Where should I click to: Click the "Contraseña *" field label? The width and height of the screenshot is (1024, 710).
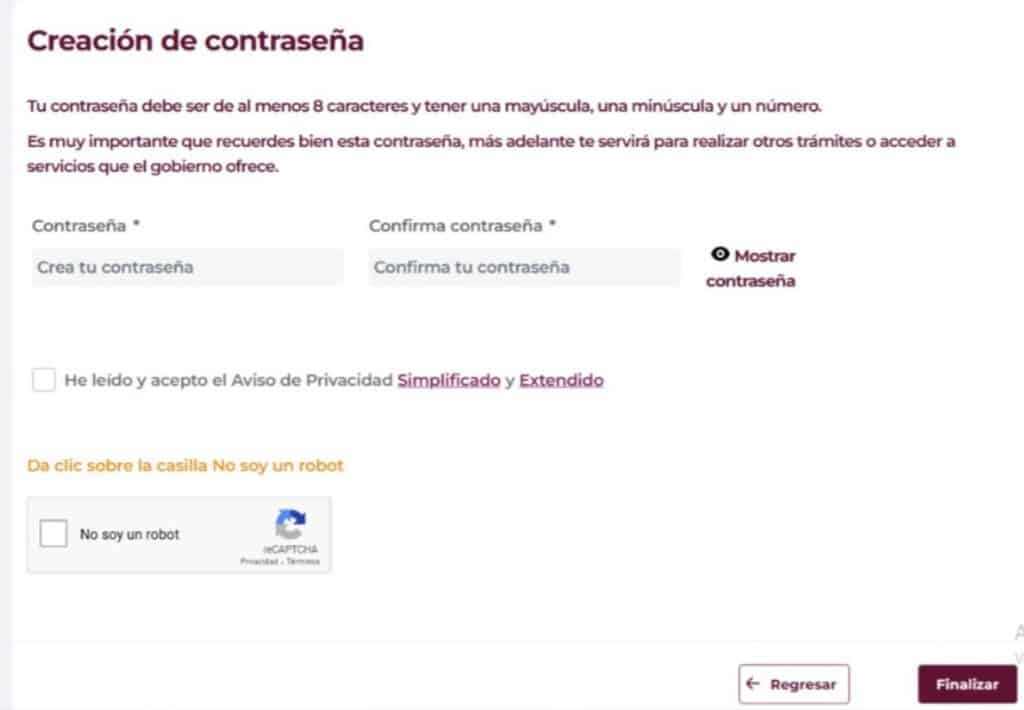(x=86, y=226)
